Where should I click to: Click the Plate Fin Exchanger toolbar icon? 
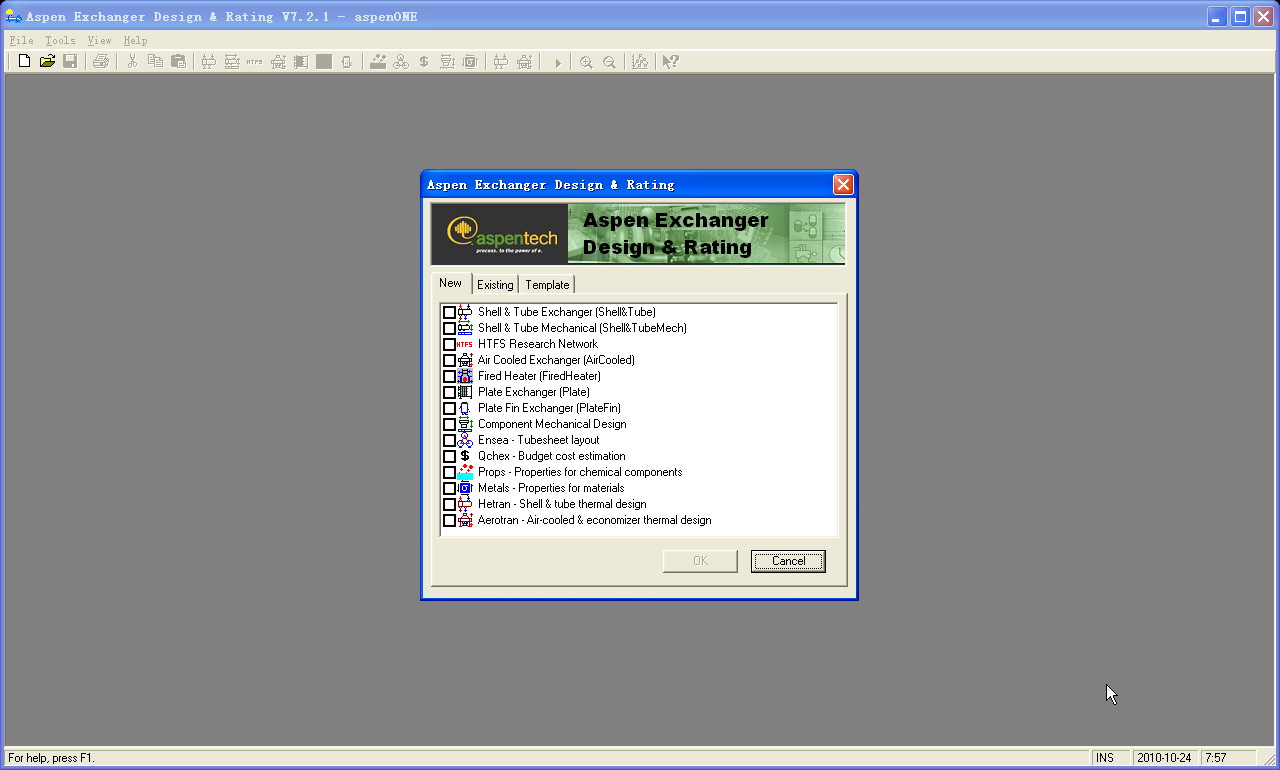[347, 62]
